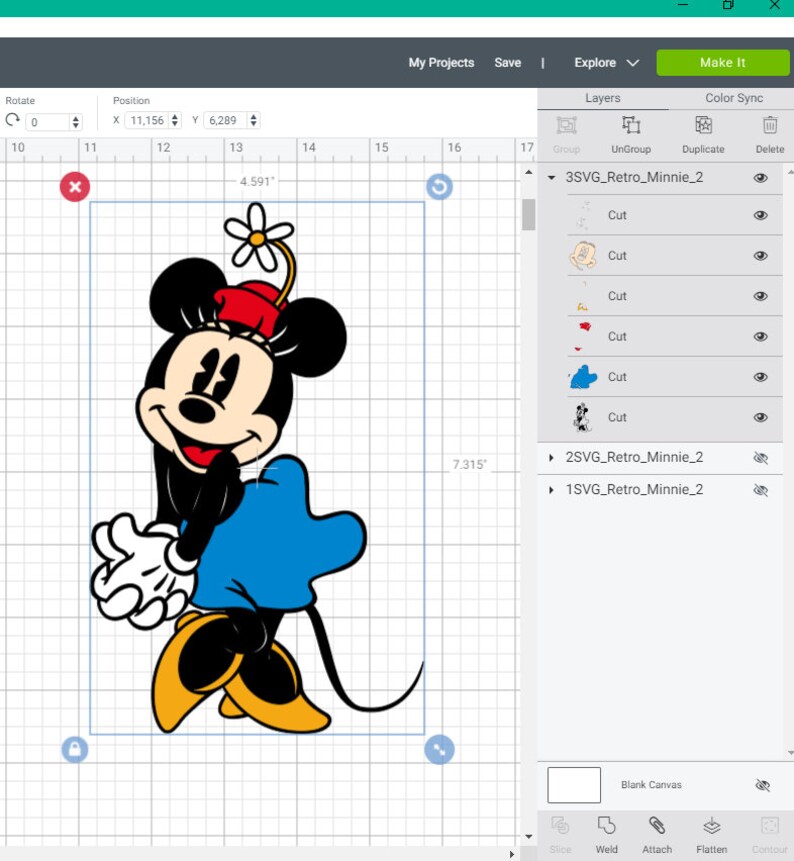
Task: Select the topmost white Cut layer thumbnail
Action: click(x=583, y=215)
